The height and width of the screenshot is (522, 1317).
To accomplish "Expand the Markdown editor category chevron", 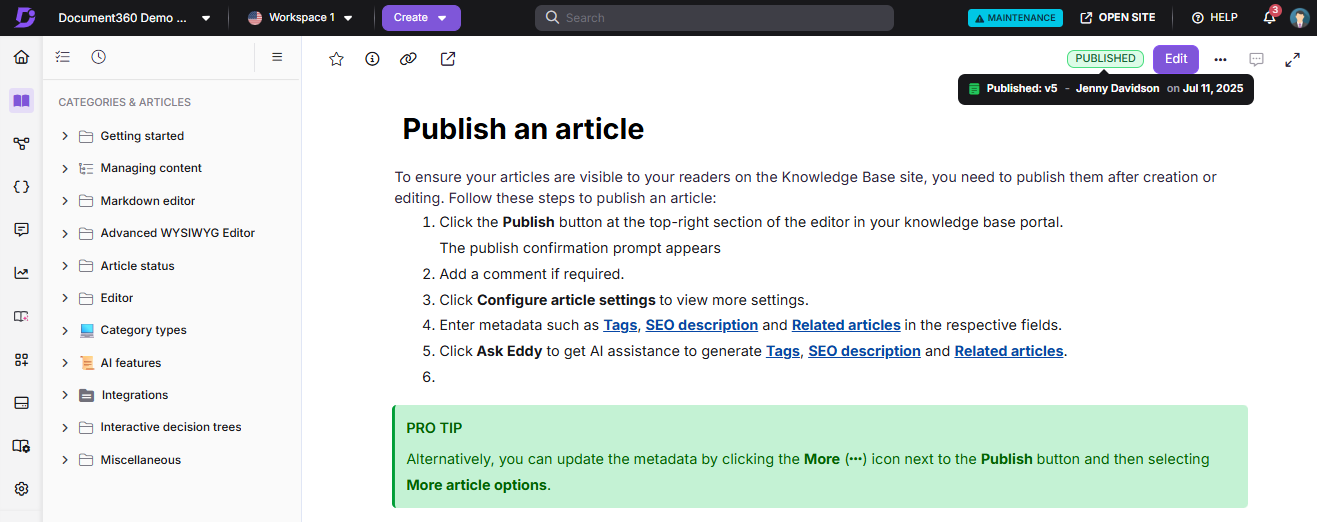I will [x=65, y=201].
